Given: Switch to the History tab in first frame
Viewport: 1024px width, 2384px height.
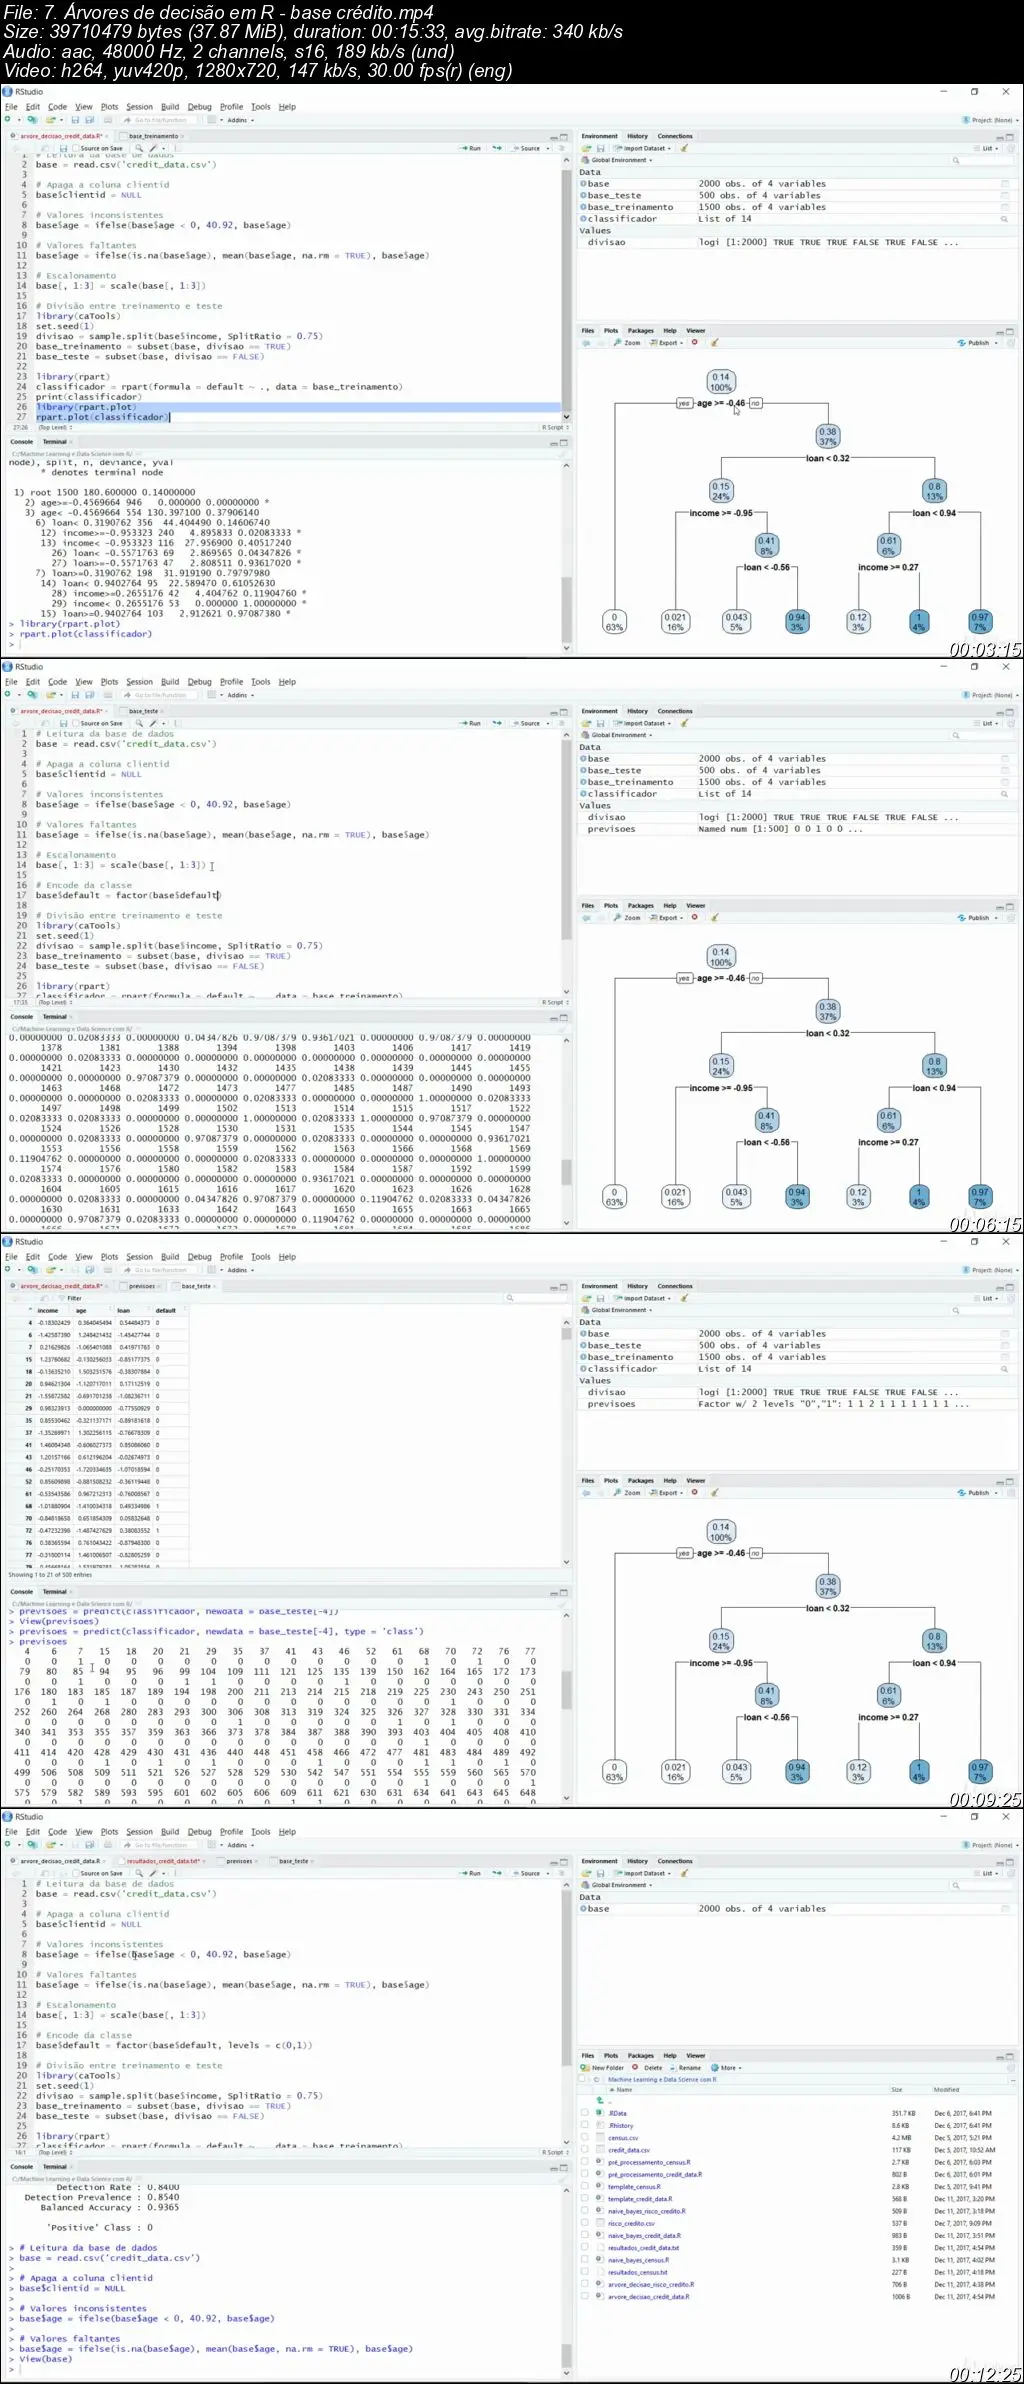Looking at the screenshot, I should point(638,136).
